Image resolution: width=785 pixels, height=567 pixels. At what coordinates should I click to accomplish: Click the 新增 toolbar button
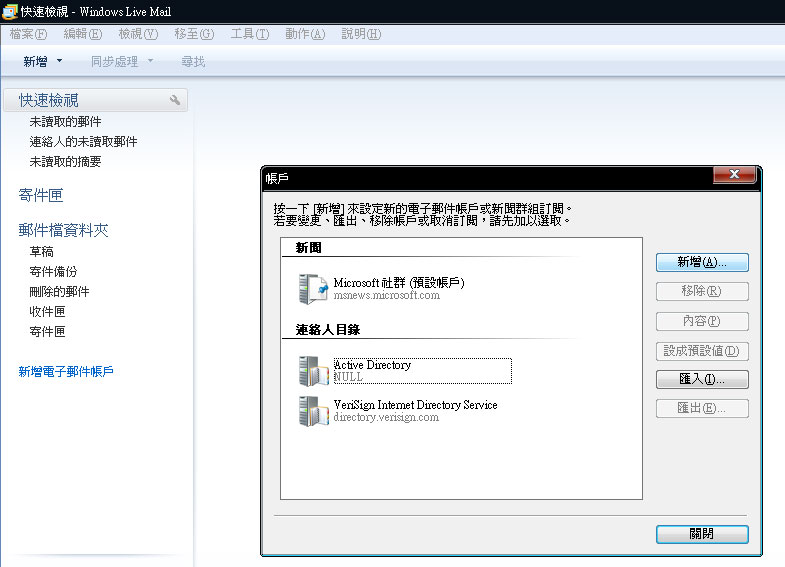coord(35,62)
